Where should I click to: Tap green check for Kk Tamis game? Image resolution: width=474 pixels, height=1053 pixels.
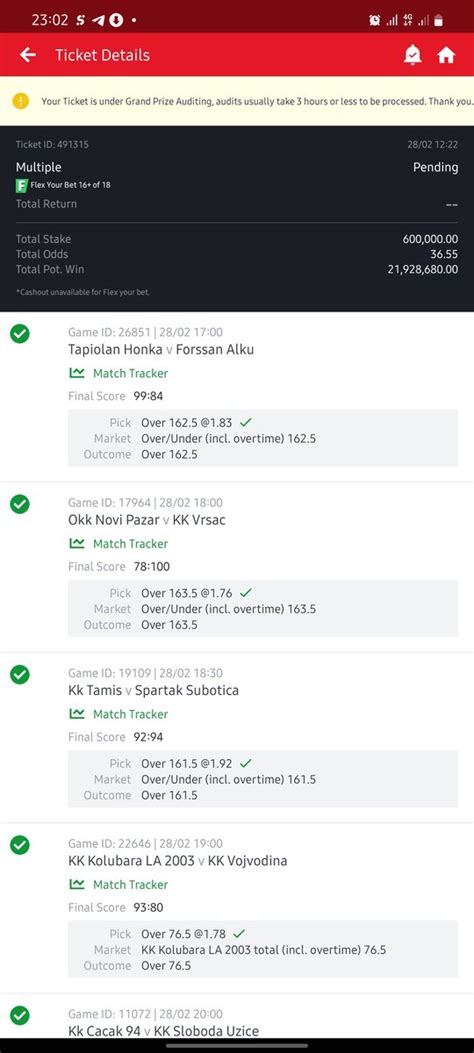(20, 674)
